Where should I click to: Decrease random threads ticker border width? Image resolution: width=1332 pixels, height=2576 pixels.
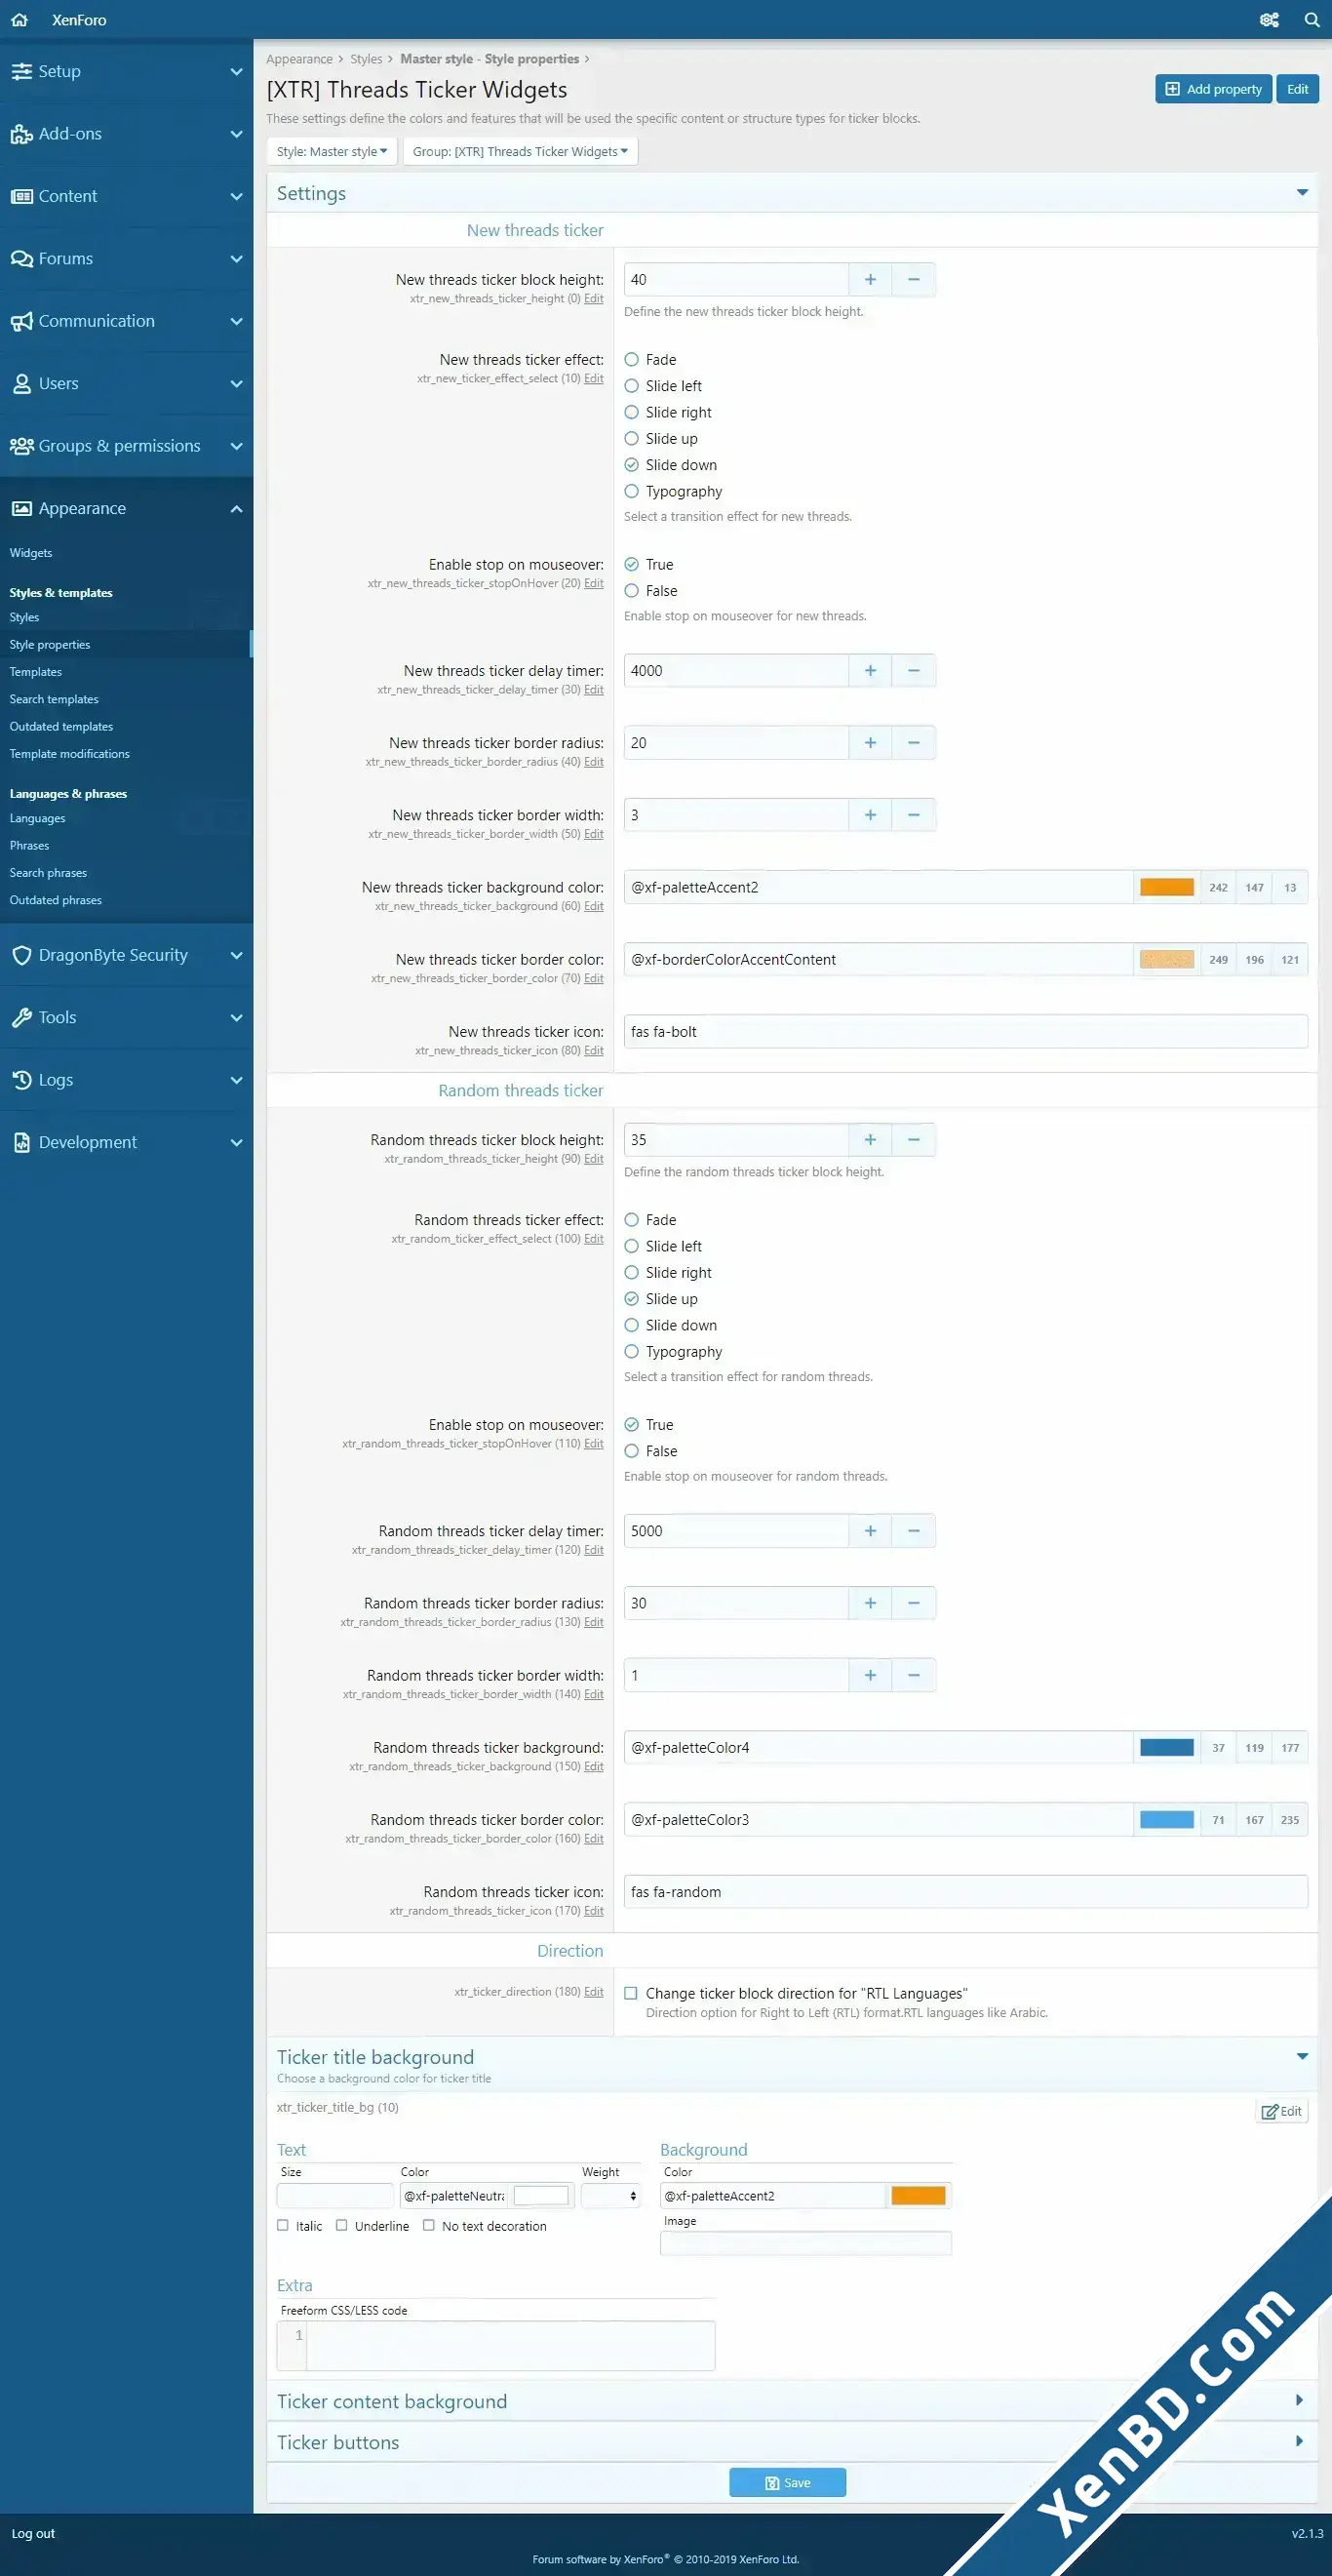pyautogui.click(x=914, y=1675)
